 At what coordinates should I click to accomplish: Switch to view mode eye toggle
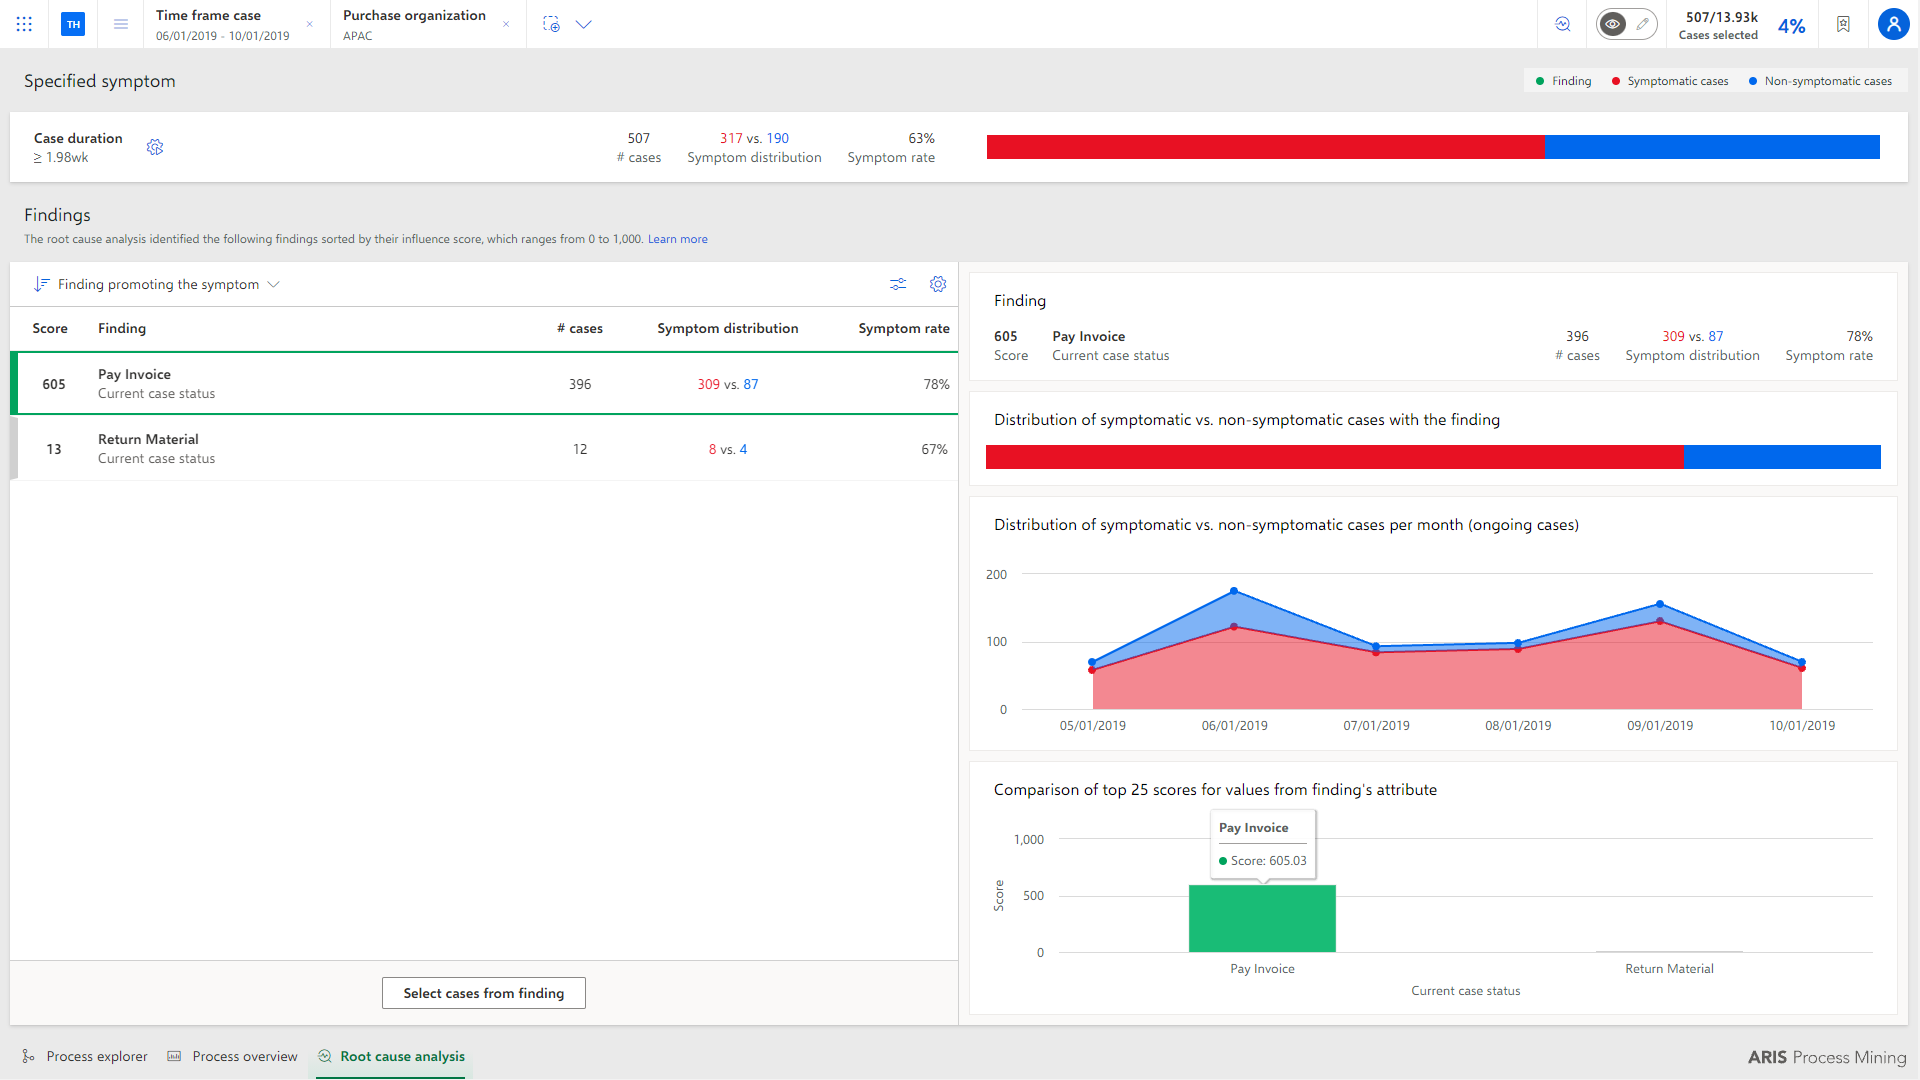(1612, 24)
